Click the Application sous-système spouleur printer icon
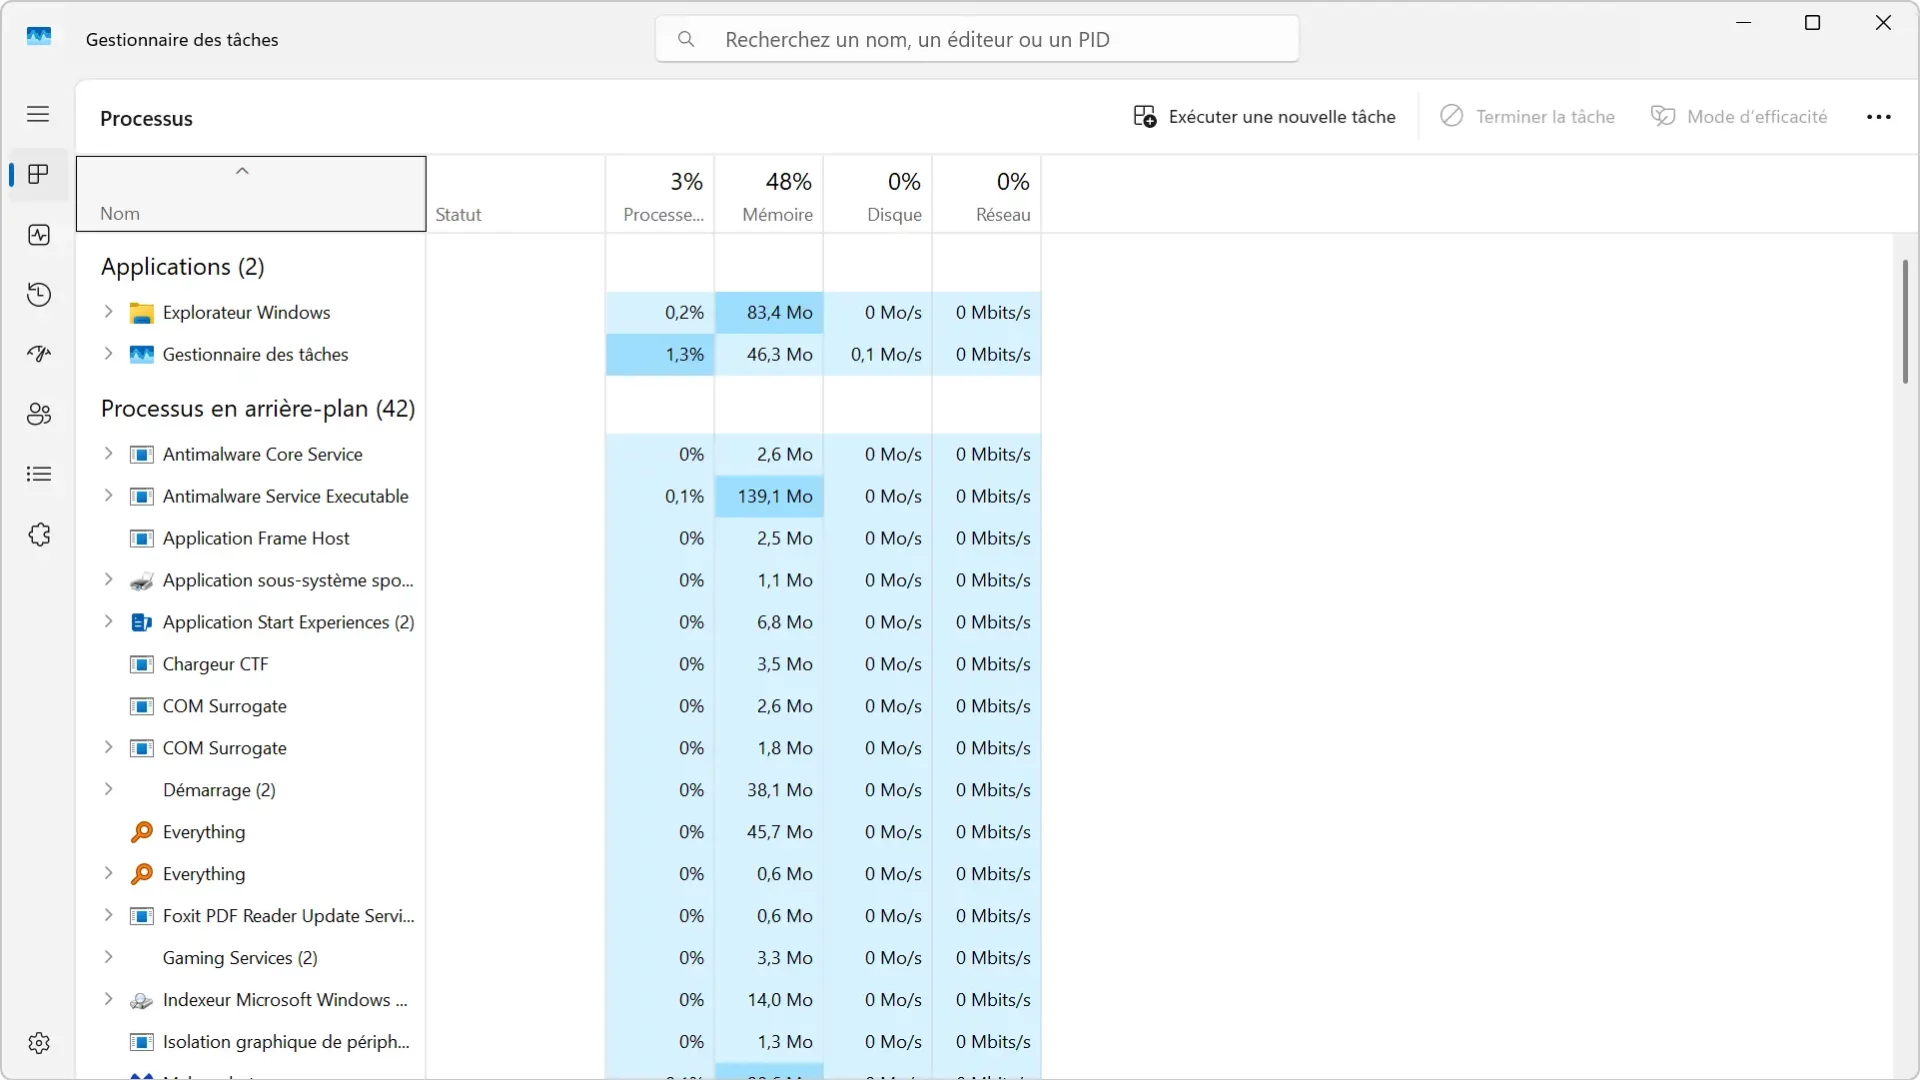 (x=142, y=581)
